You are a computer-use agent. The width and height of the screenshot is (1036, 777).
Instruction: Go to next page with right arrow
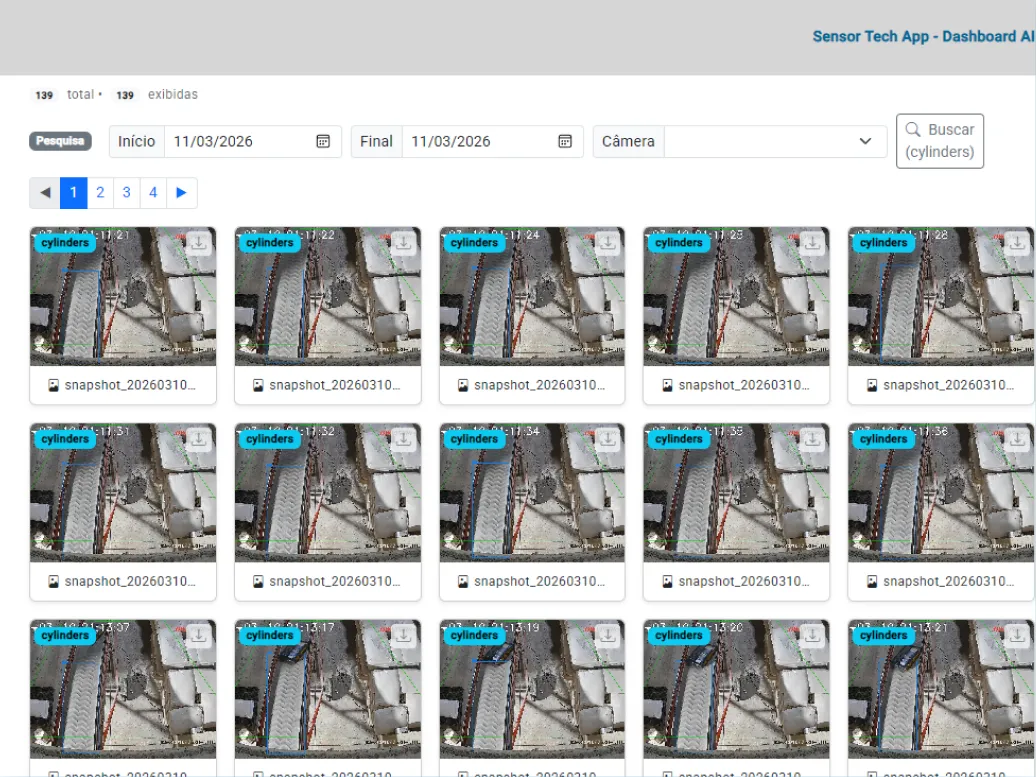click(x=181, y=193)
